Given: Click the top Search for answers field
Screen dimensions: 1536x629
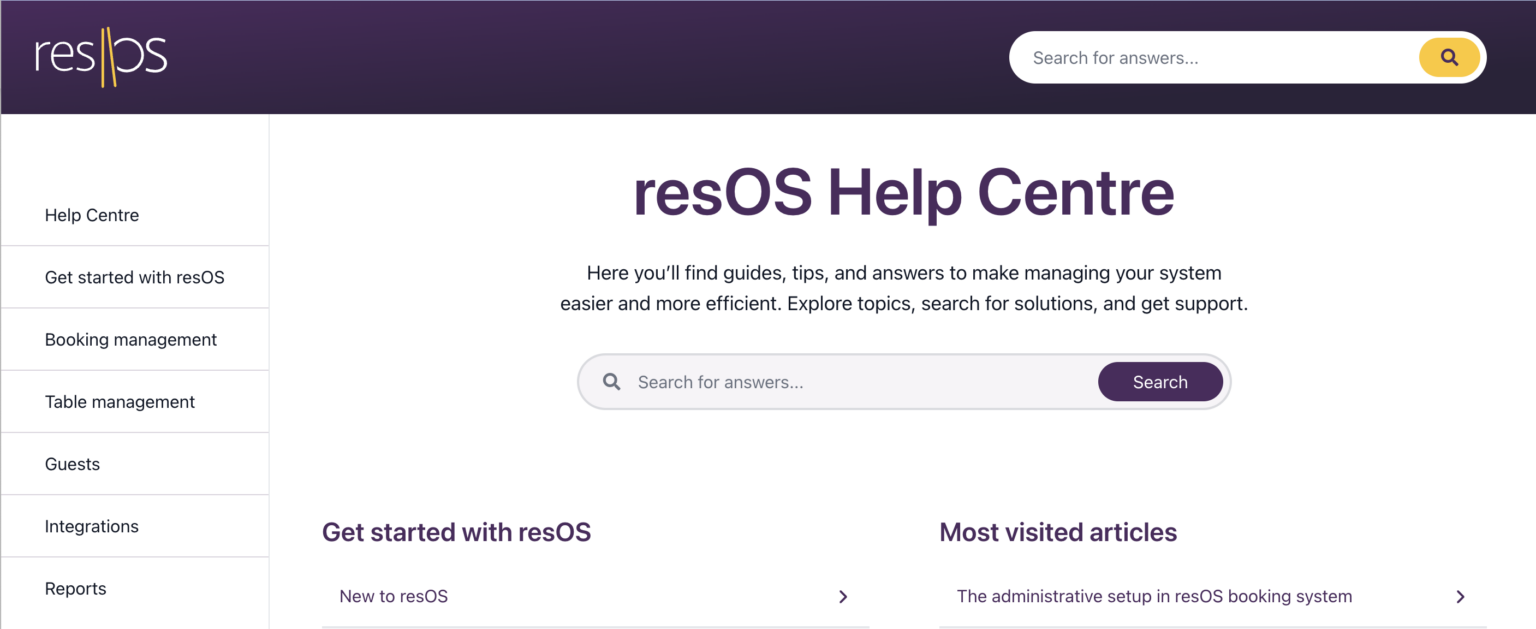Looking at the screenshot, I should [x=1200, y=57].
